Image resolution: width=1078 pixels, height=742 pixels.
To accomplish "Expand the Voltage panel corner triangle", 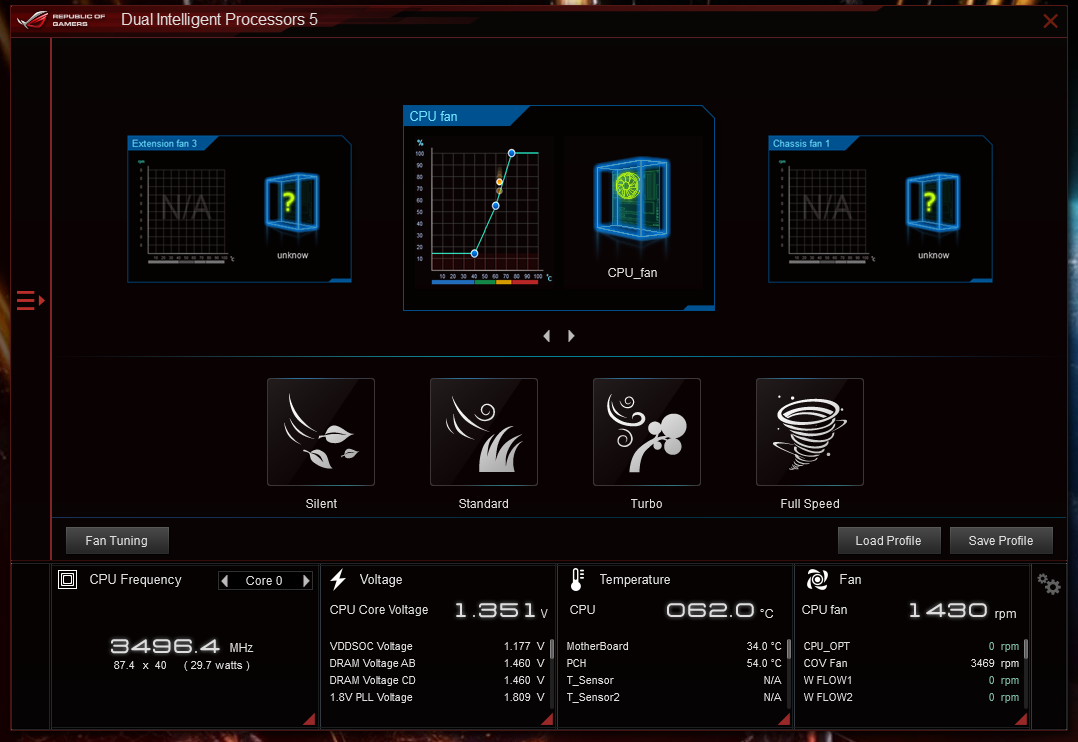I will [x=547, y=719].
